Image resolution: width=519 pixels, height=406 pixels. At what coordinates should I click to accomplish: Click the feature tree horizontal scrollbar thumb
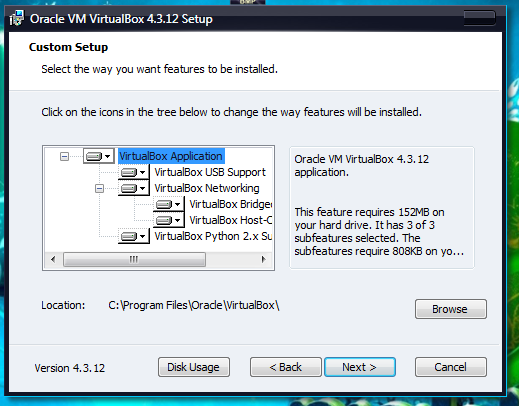click(x=134, y=259)
